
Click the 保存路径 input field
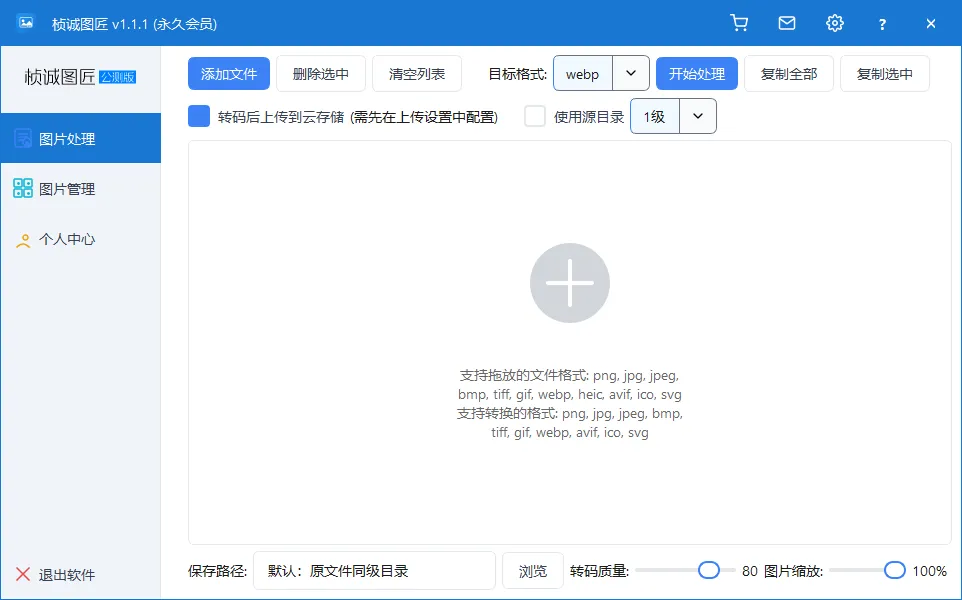coord(375,570)
